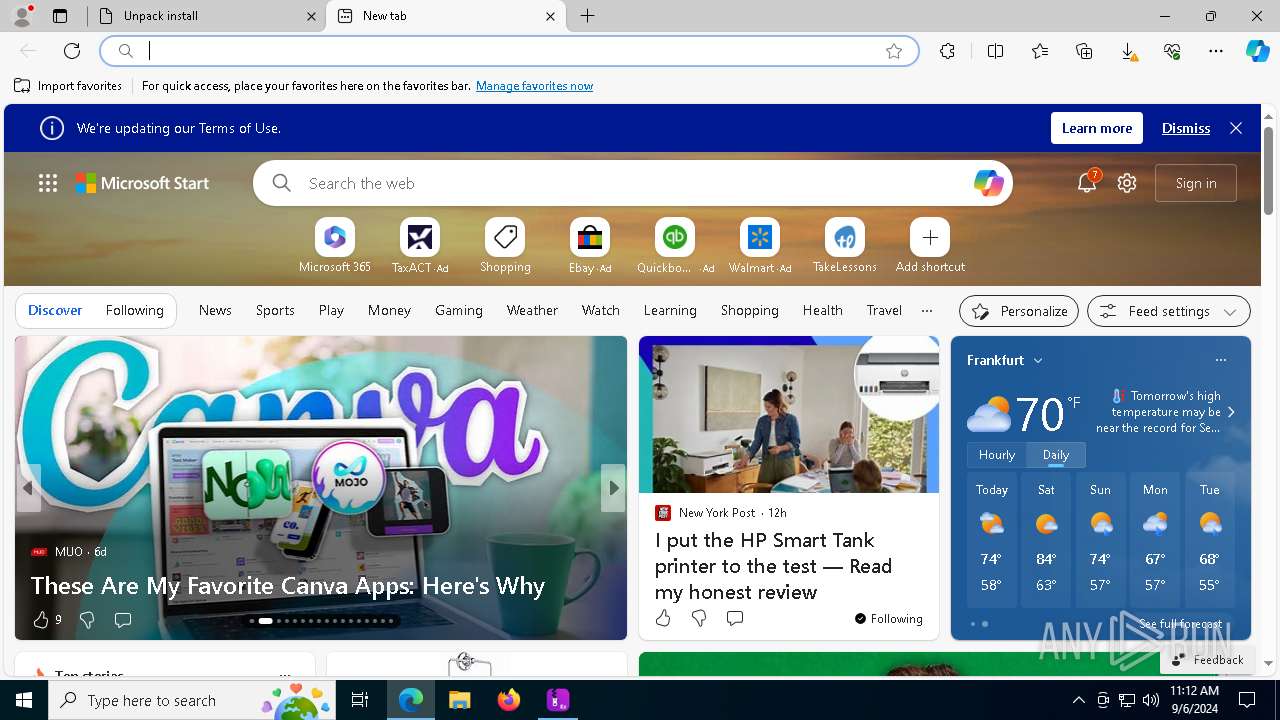Switch weather forecast to Daily
The width and height of the screenshot is (1280, 720).
point(1056,455)
